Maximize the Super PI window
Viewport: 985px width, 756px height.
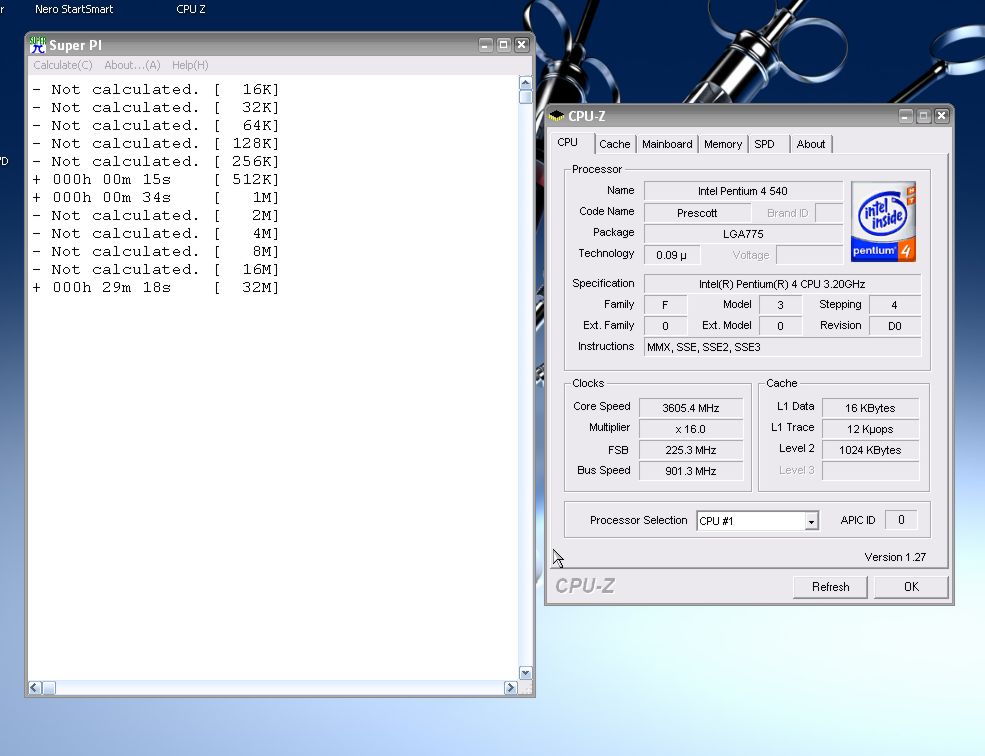point(503,45)
